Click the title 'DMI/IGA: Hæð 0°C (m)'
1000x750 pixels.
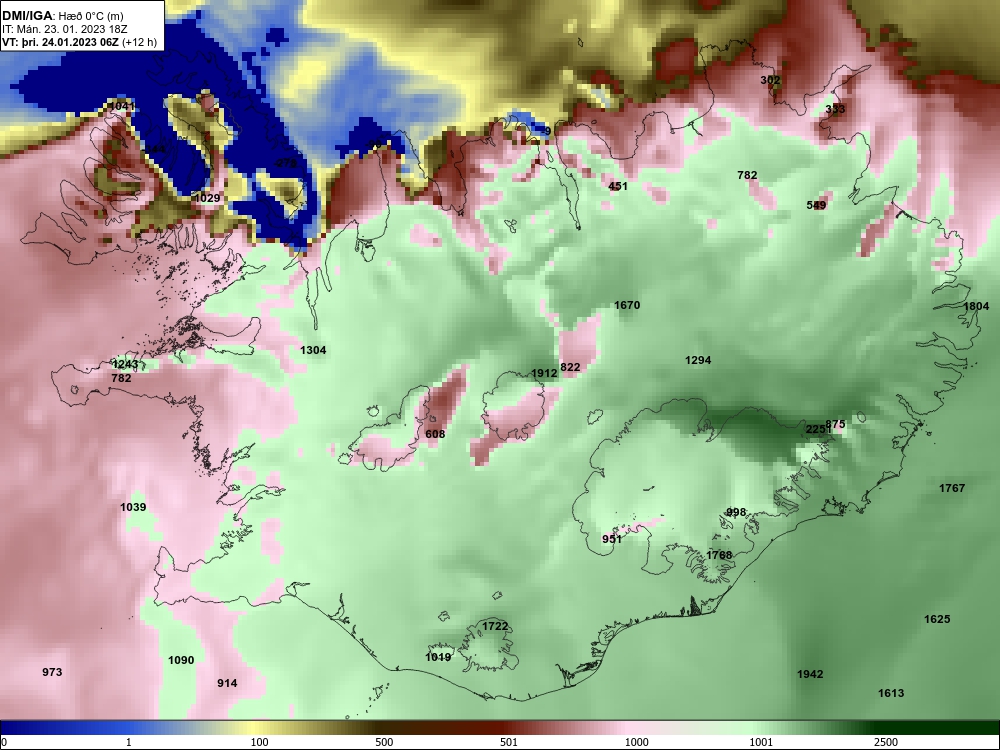62,15
